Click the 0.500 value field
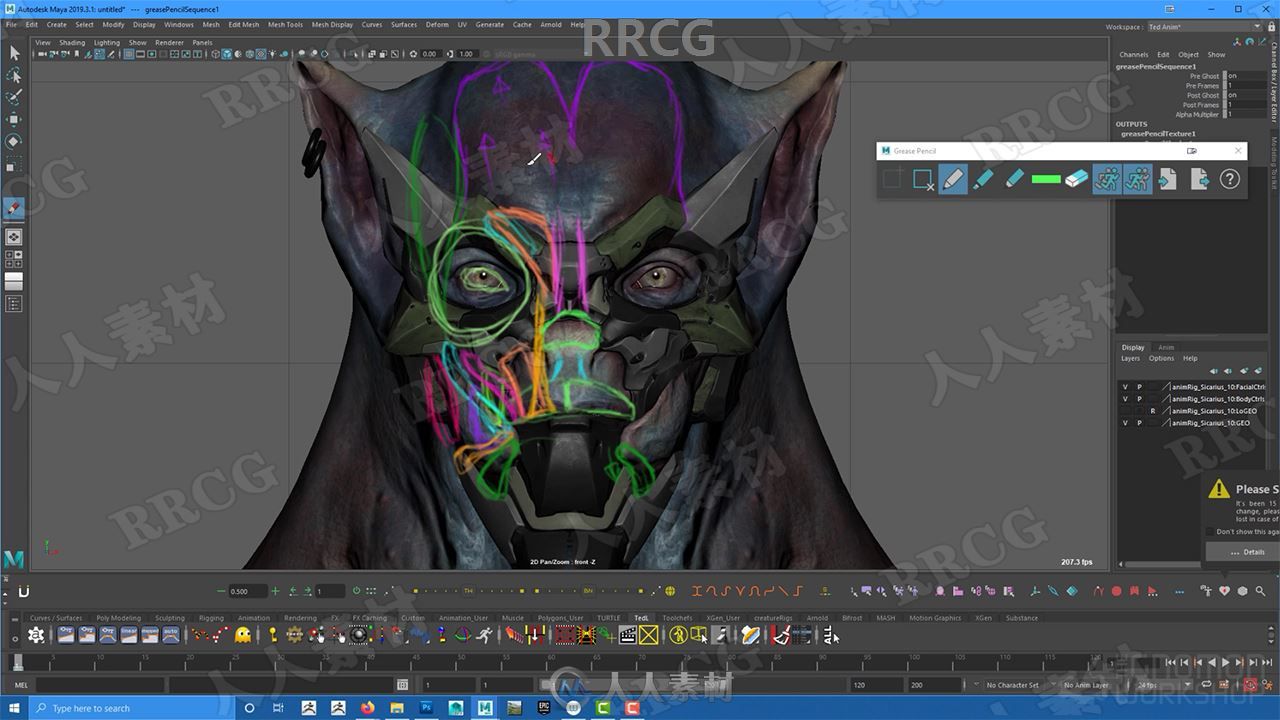Viewport: 1280px width, 720px height. (247, 591)
